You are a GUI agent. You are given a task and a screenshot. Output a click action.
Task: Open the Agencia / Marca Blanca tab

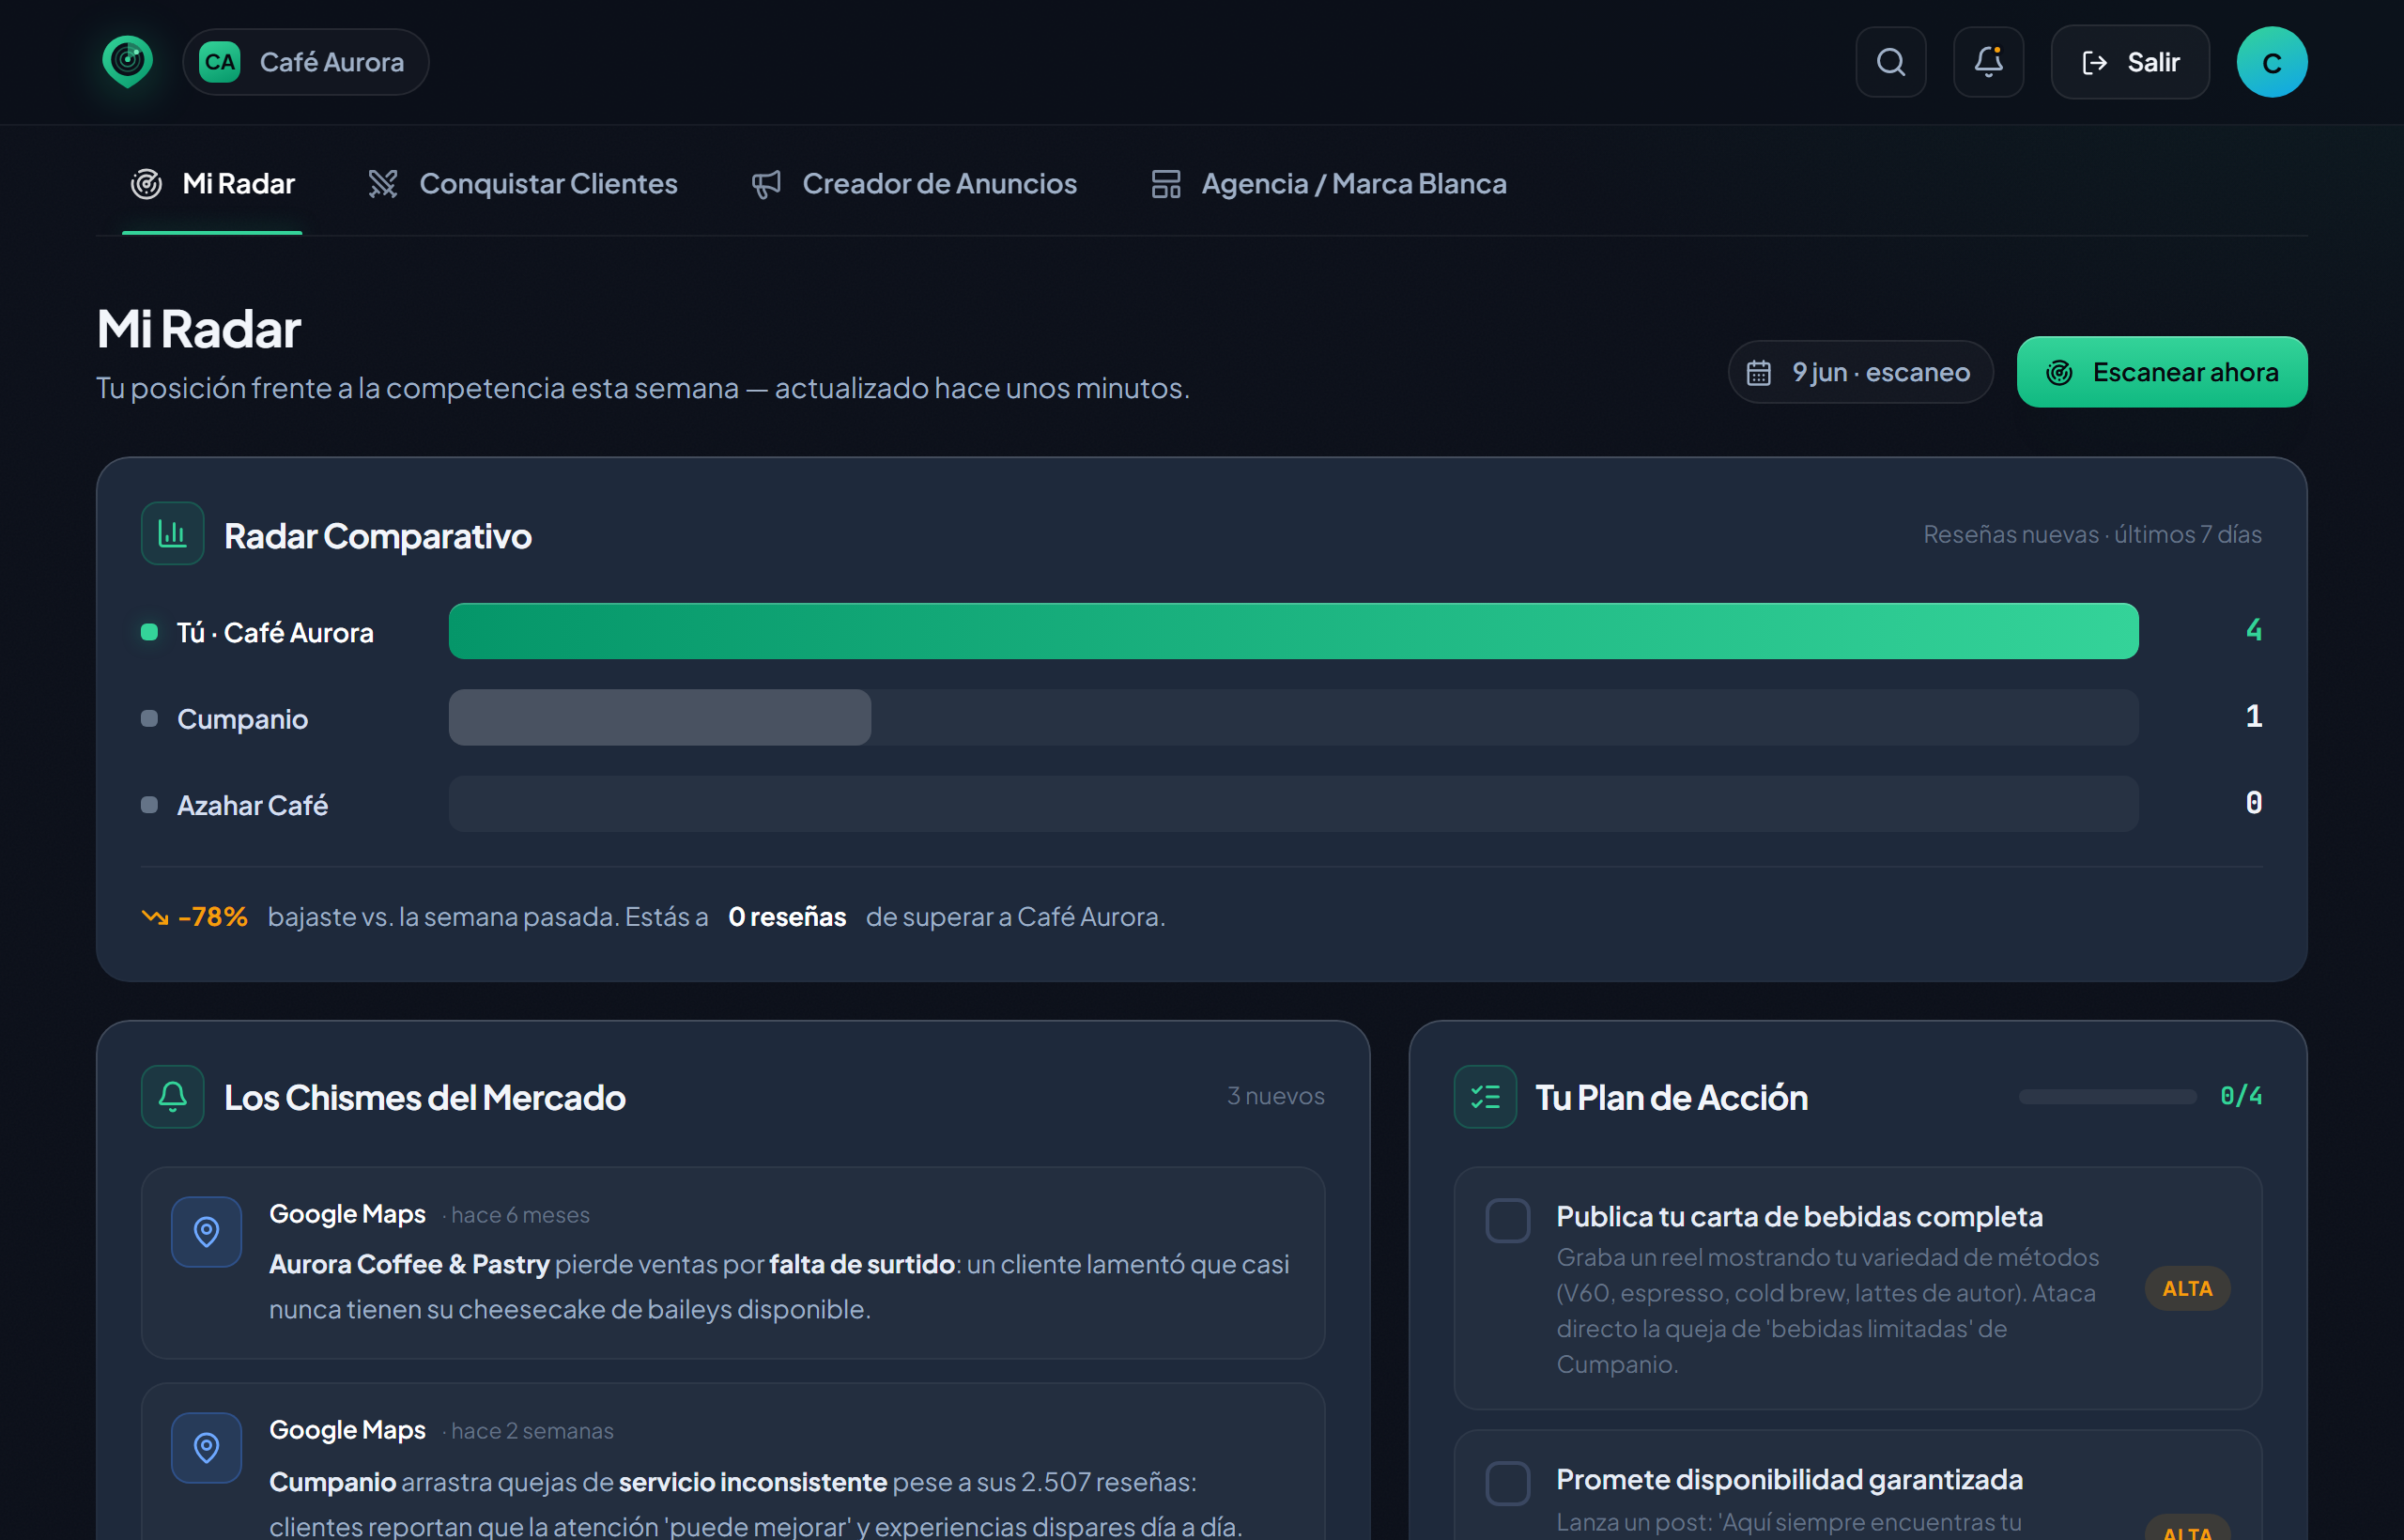click(1328, 184)
